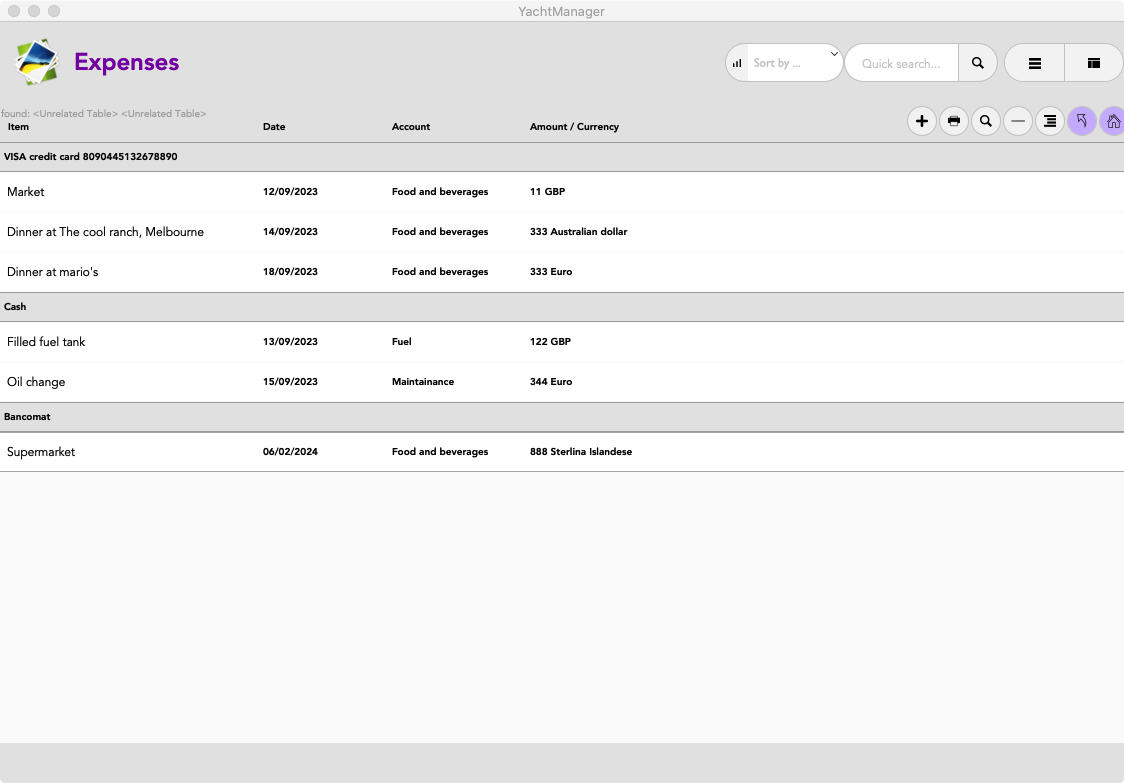Go to home with the house icon
The height and width of the screenshot is (783, 1124).
pyautogui.click(x=1112, y=122)
